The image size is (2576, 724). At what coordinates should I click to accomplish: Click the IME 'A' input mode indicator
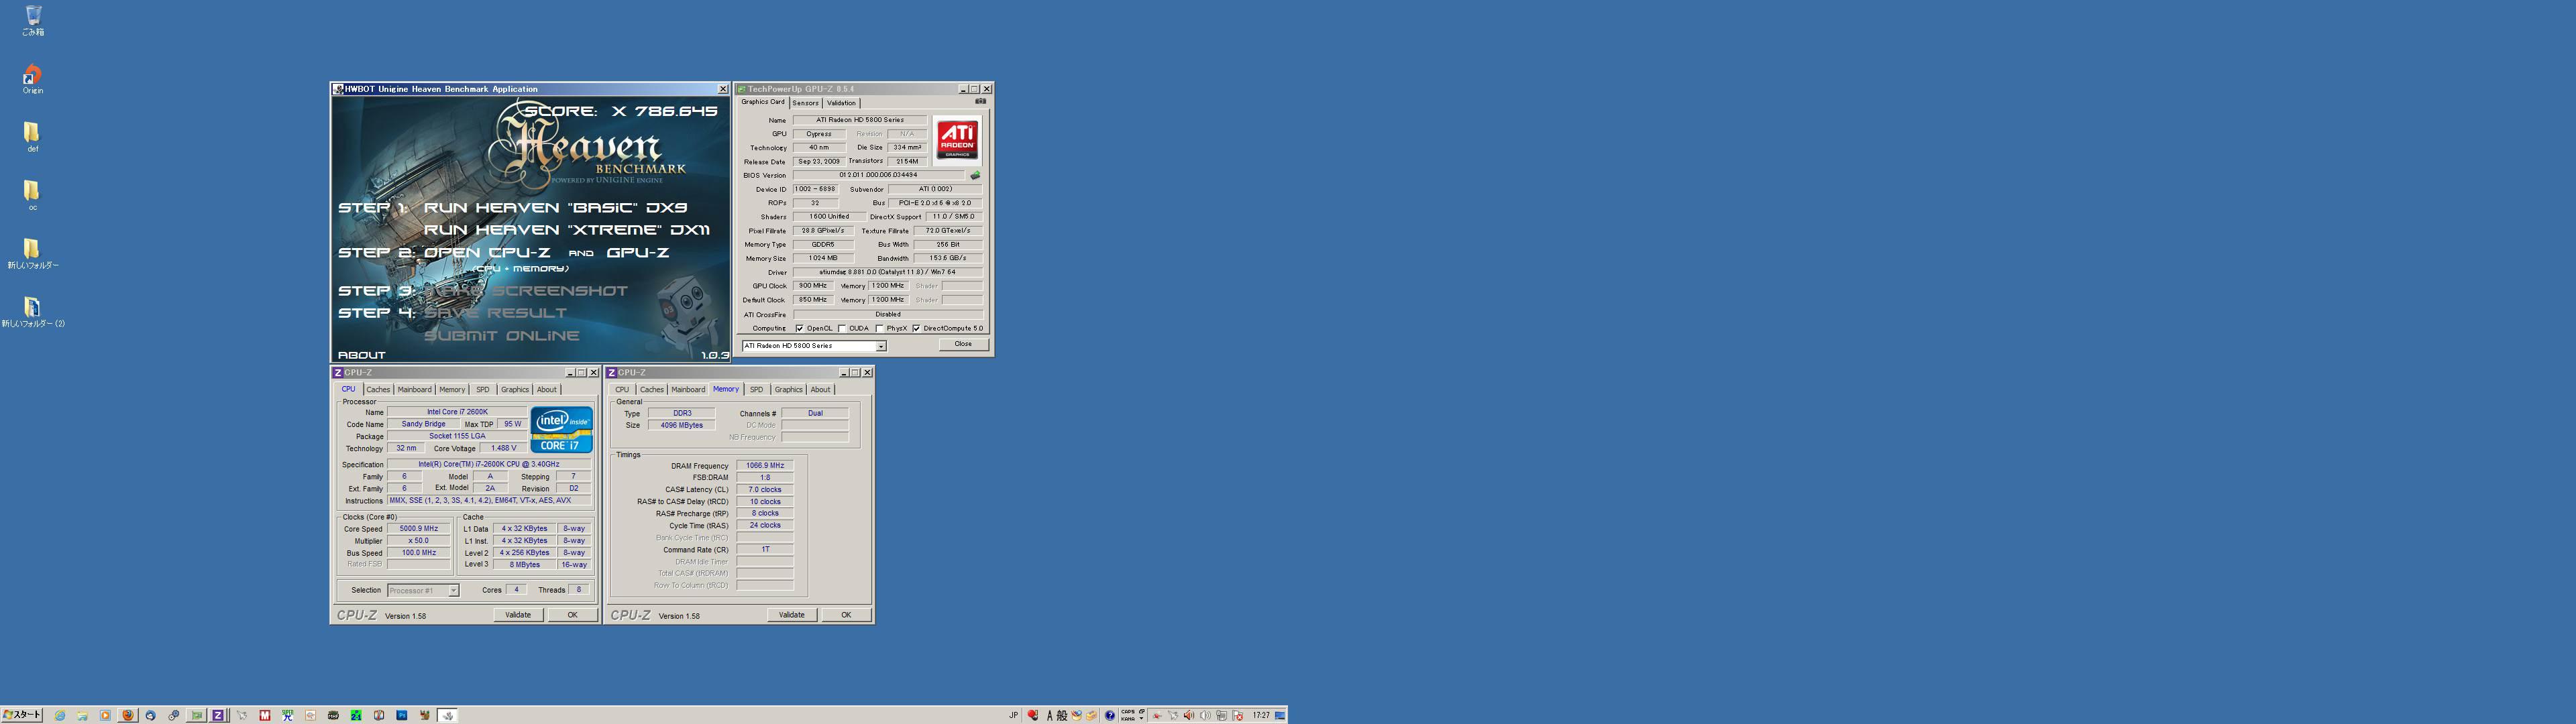coord(1050,715)
